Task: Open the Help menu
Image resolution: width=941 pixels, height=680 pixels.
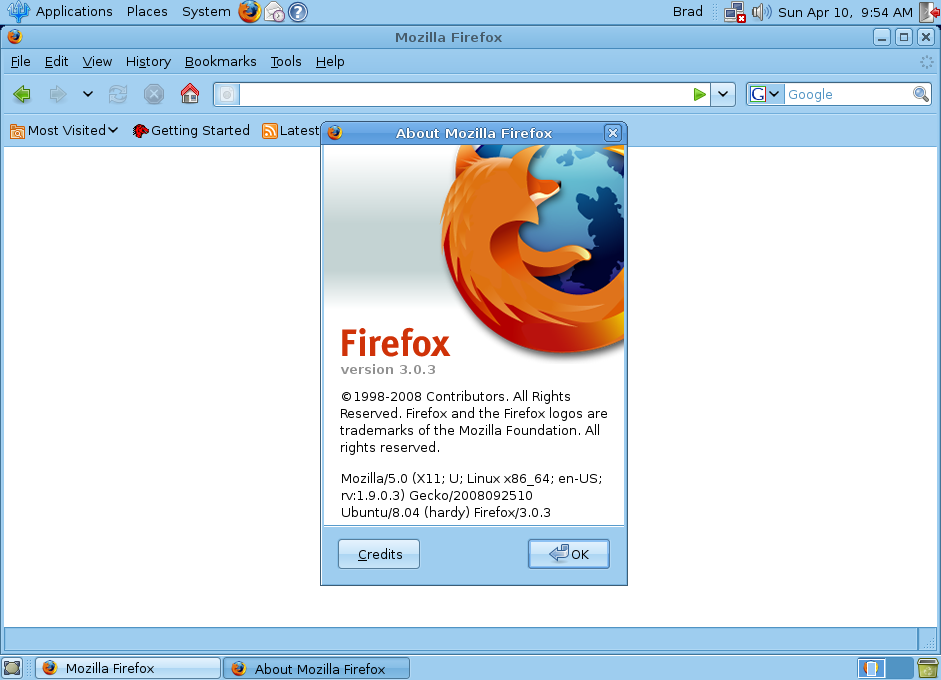Action: [x=330, y=62]
